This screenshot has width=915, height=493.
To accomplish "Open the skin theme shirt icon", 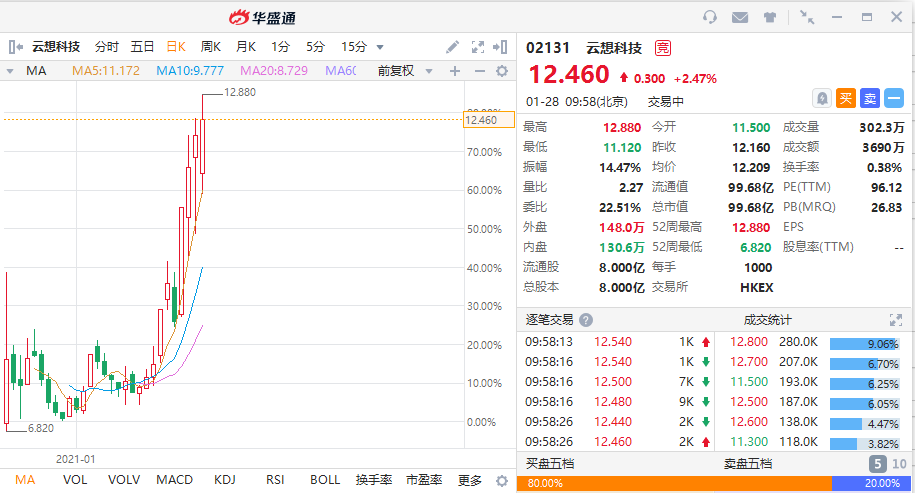I will [770, 17].
